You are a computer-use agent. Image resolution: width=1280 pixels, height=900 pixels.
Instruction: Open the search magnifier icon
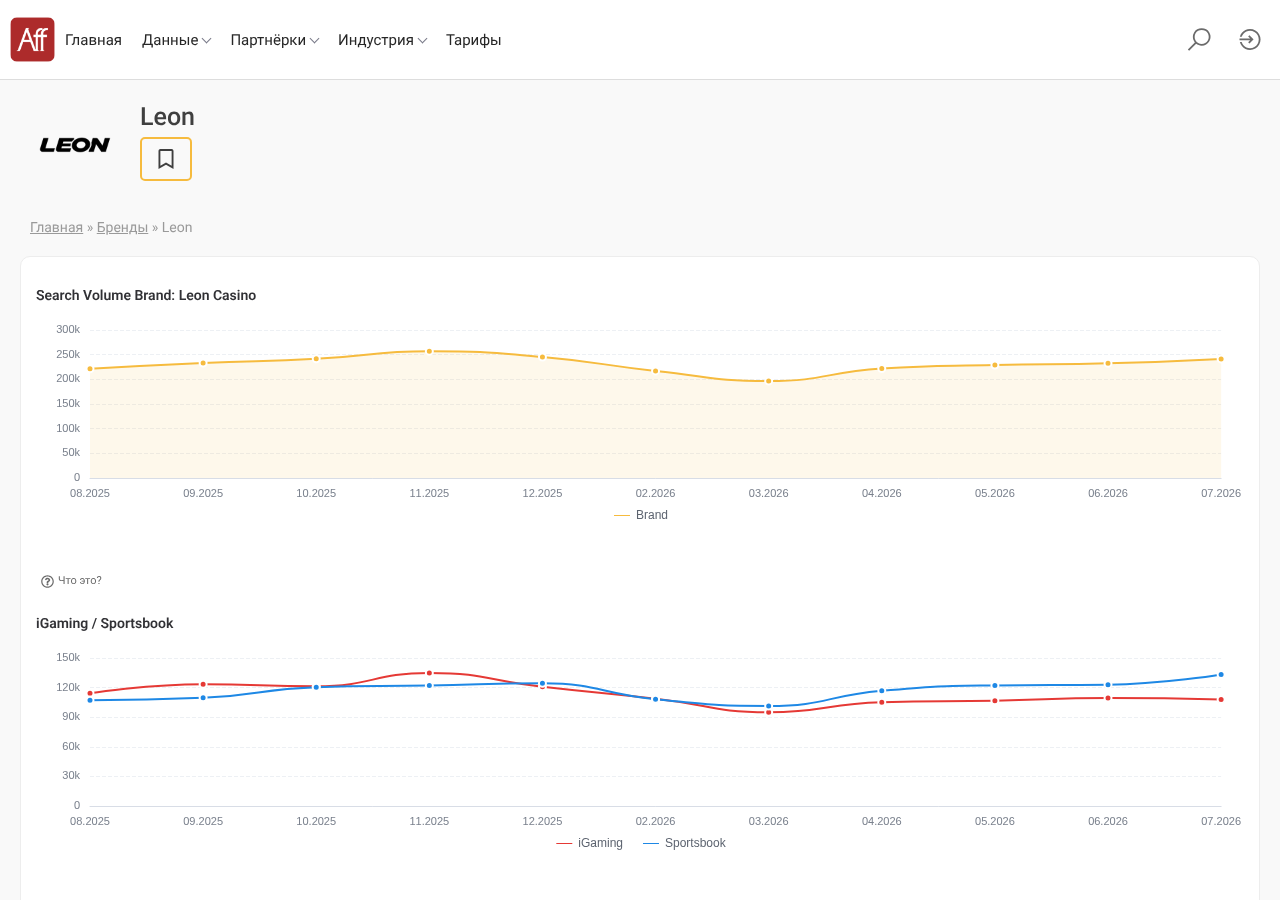(1199, 40)
